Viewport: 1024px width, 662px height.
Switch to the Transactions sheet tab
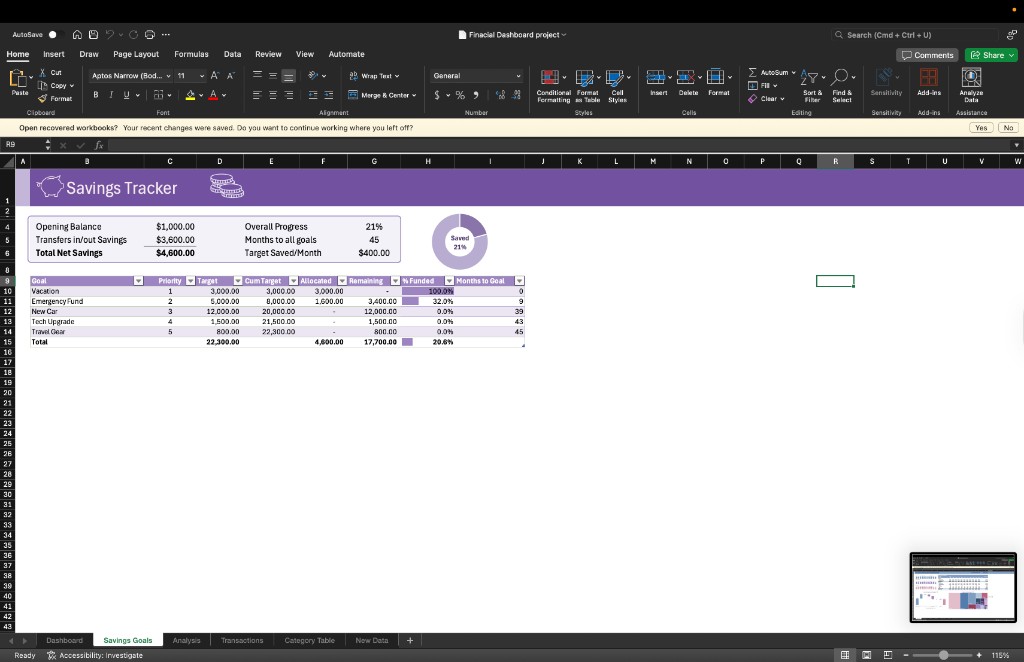tap(242, 640)
